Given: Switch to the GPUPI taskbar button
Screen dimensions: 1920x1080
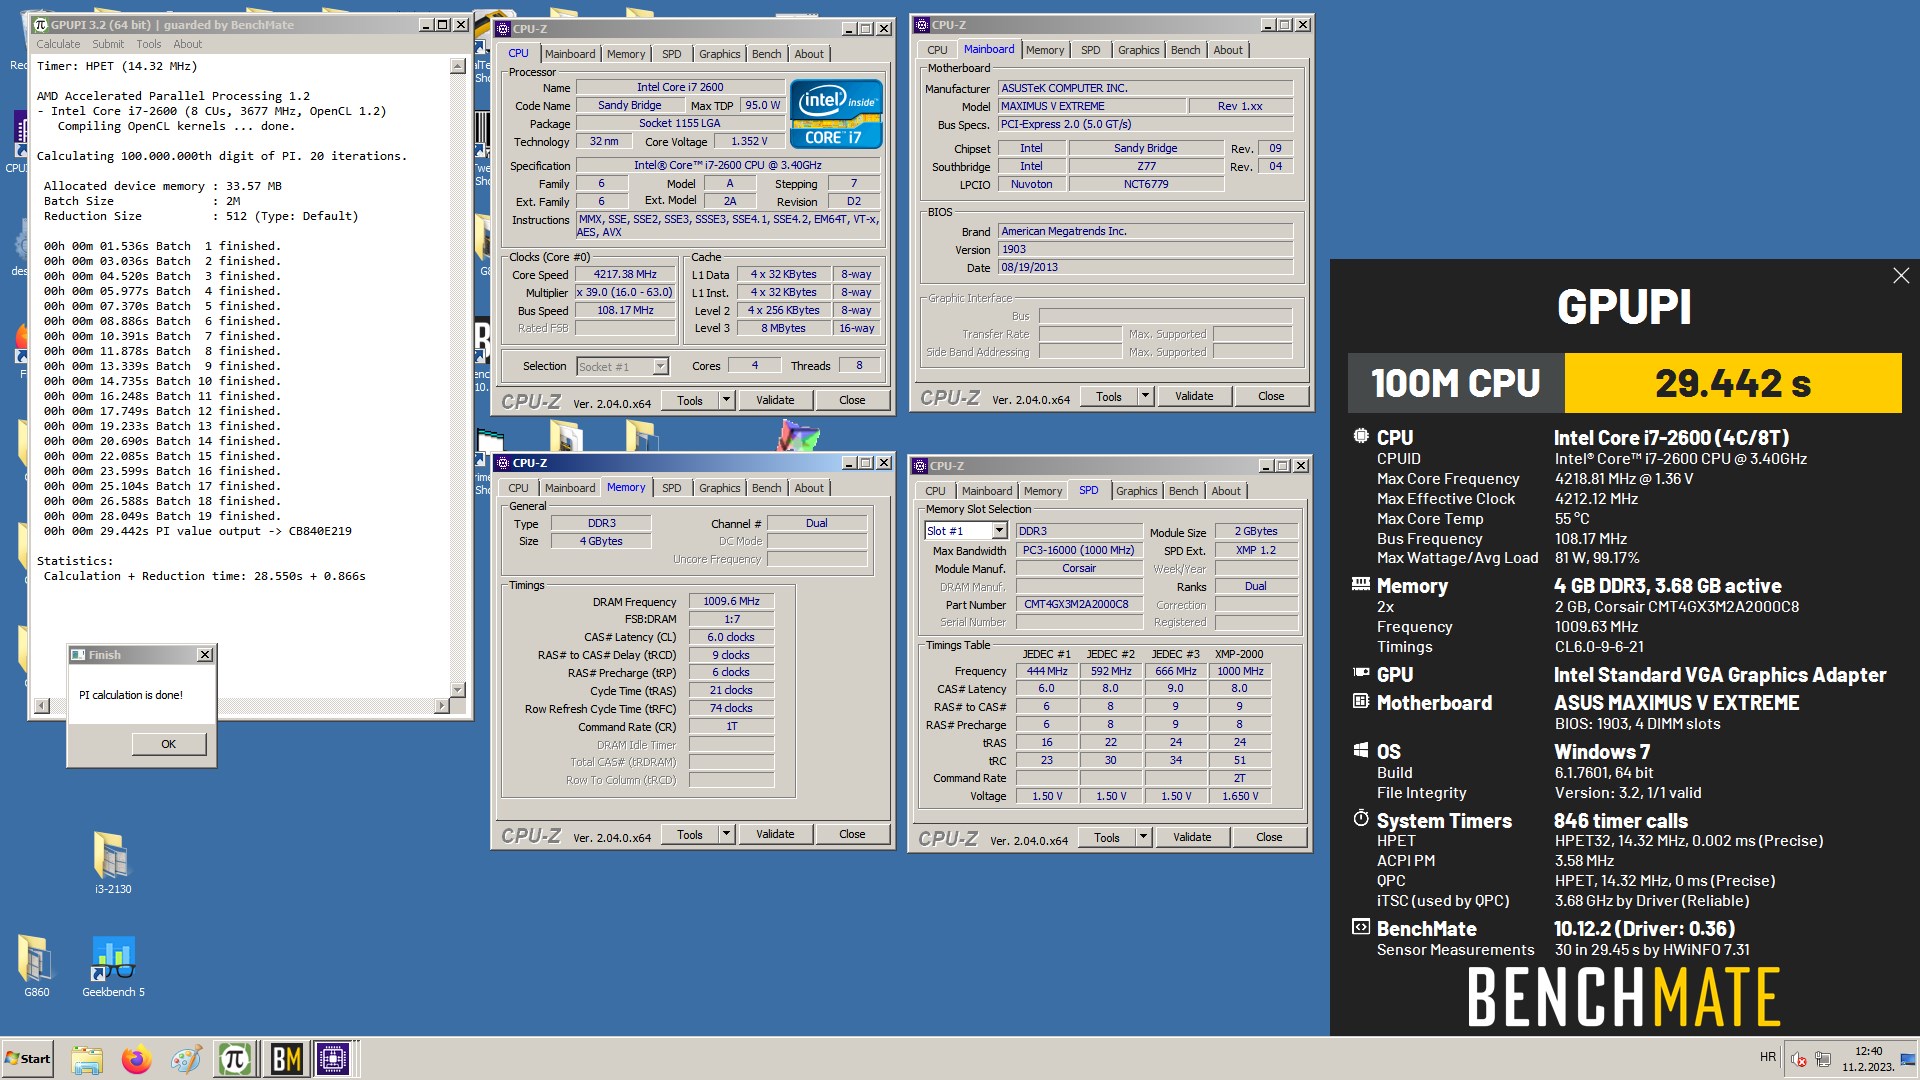Looking at the screenshot, I should (x=235, y=1059).
